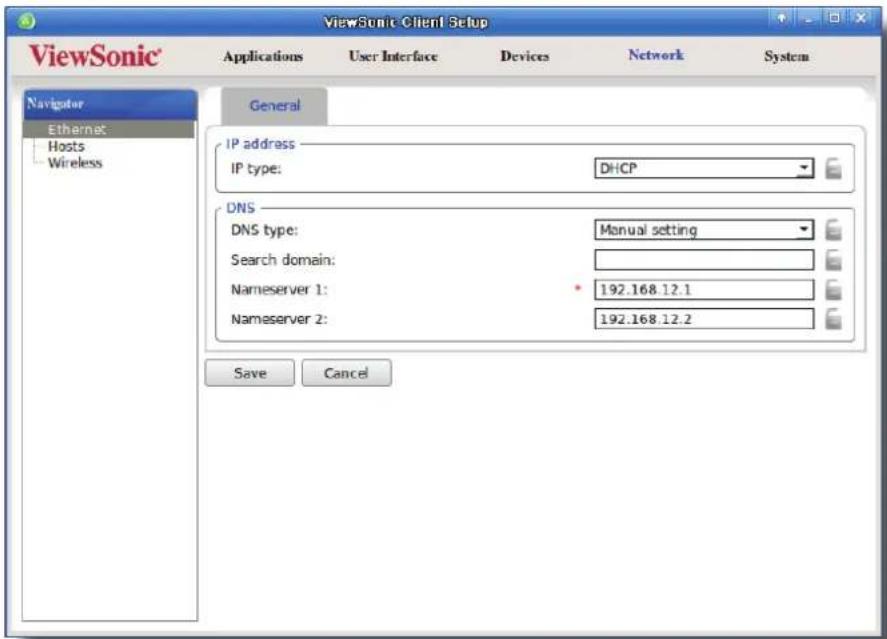The height and width of the screenshot is (639, 887).
Task: Click the 'Search domain:' label
Action: click(x=283, y=260)
